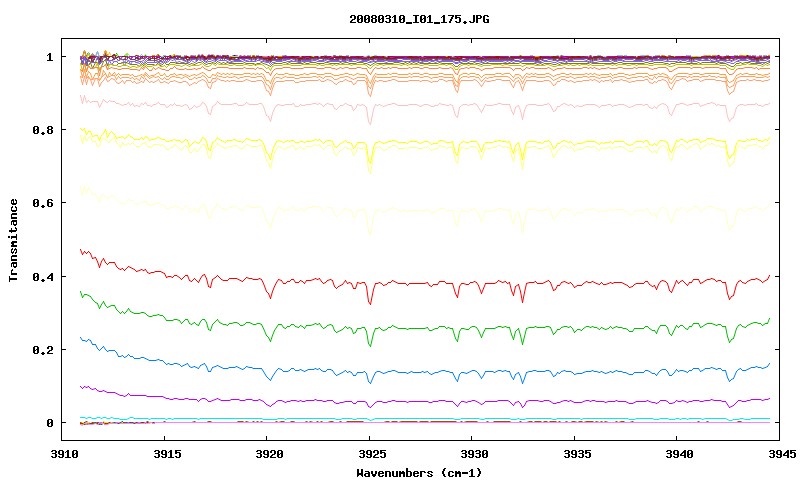Image resolution: width=800 pixels, height=480 pixels.
Task: Click the Wavenumbers (cm-1) x-axis label
Action: click(x=419, y=473)
